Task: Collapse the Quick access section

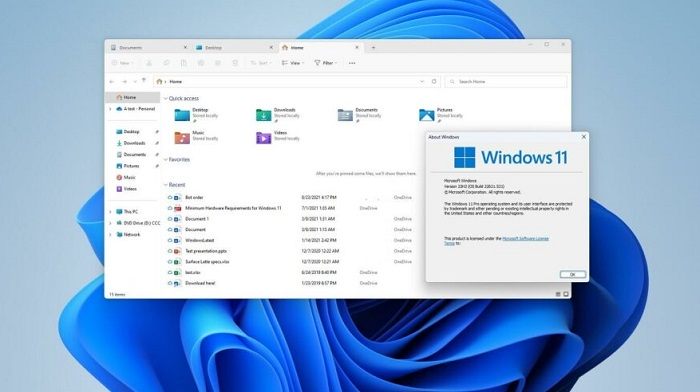Action: click(x=166, y=99)
